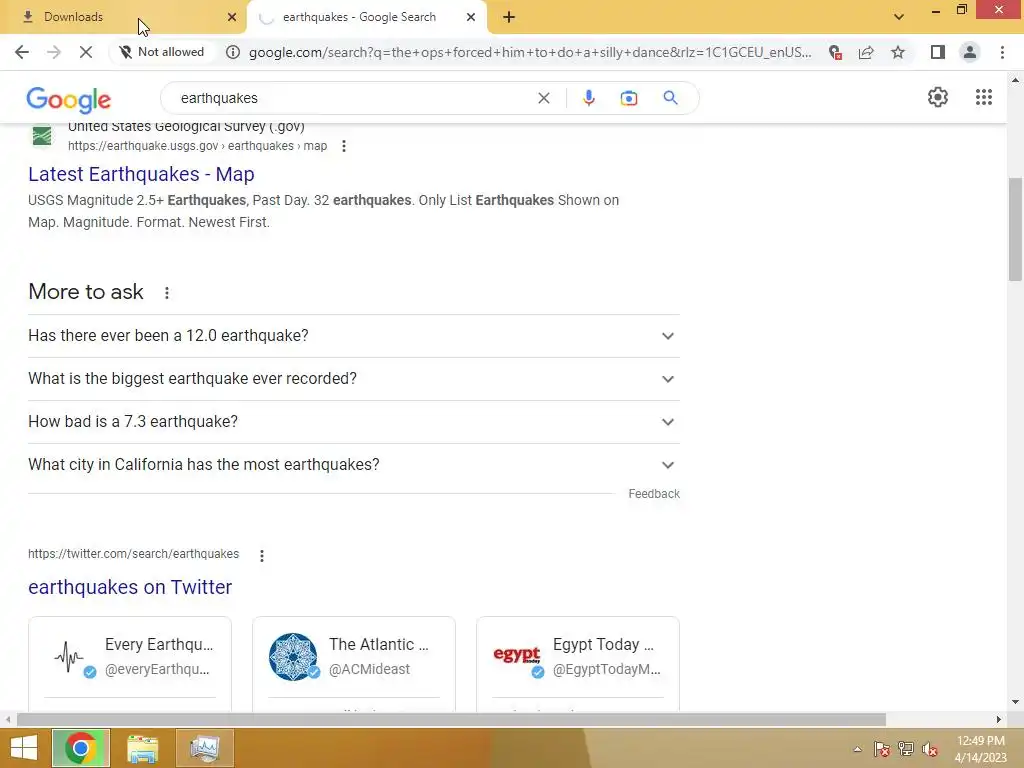Open Google quick settings gear
The height and width of the screenshot is (768, 1024).
[938, 97]
